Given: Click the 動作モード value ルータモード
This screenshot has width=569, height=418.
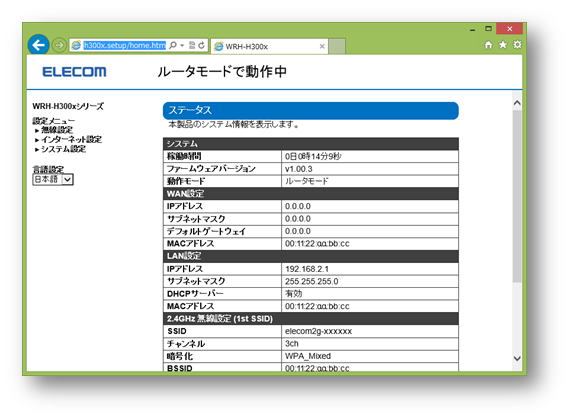Looking at the screenshot, I should coord(307,181).
